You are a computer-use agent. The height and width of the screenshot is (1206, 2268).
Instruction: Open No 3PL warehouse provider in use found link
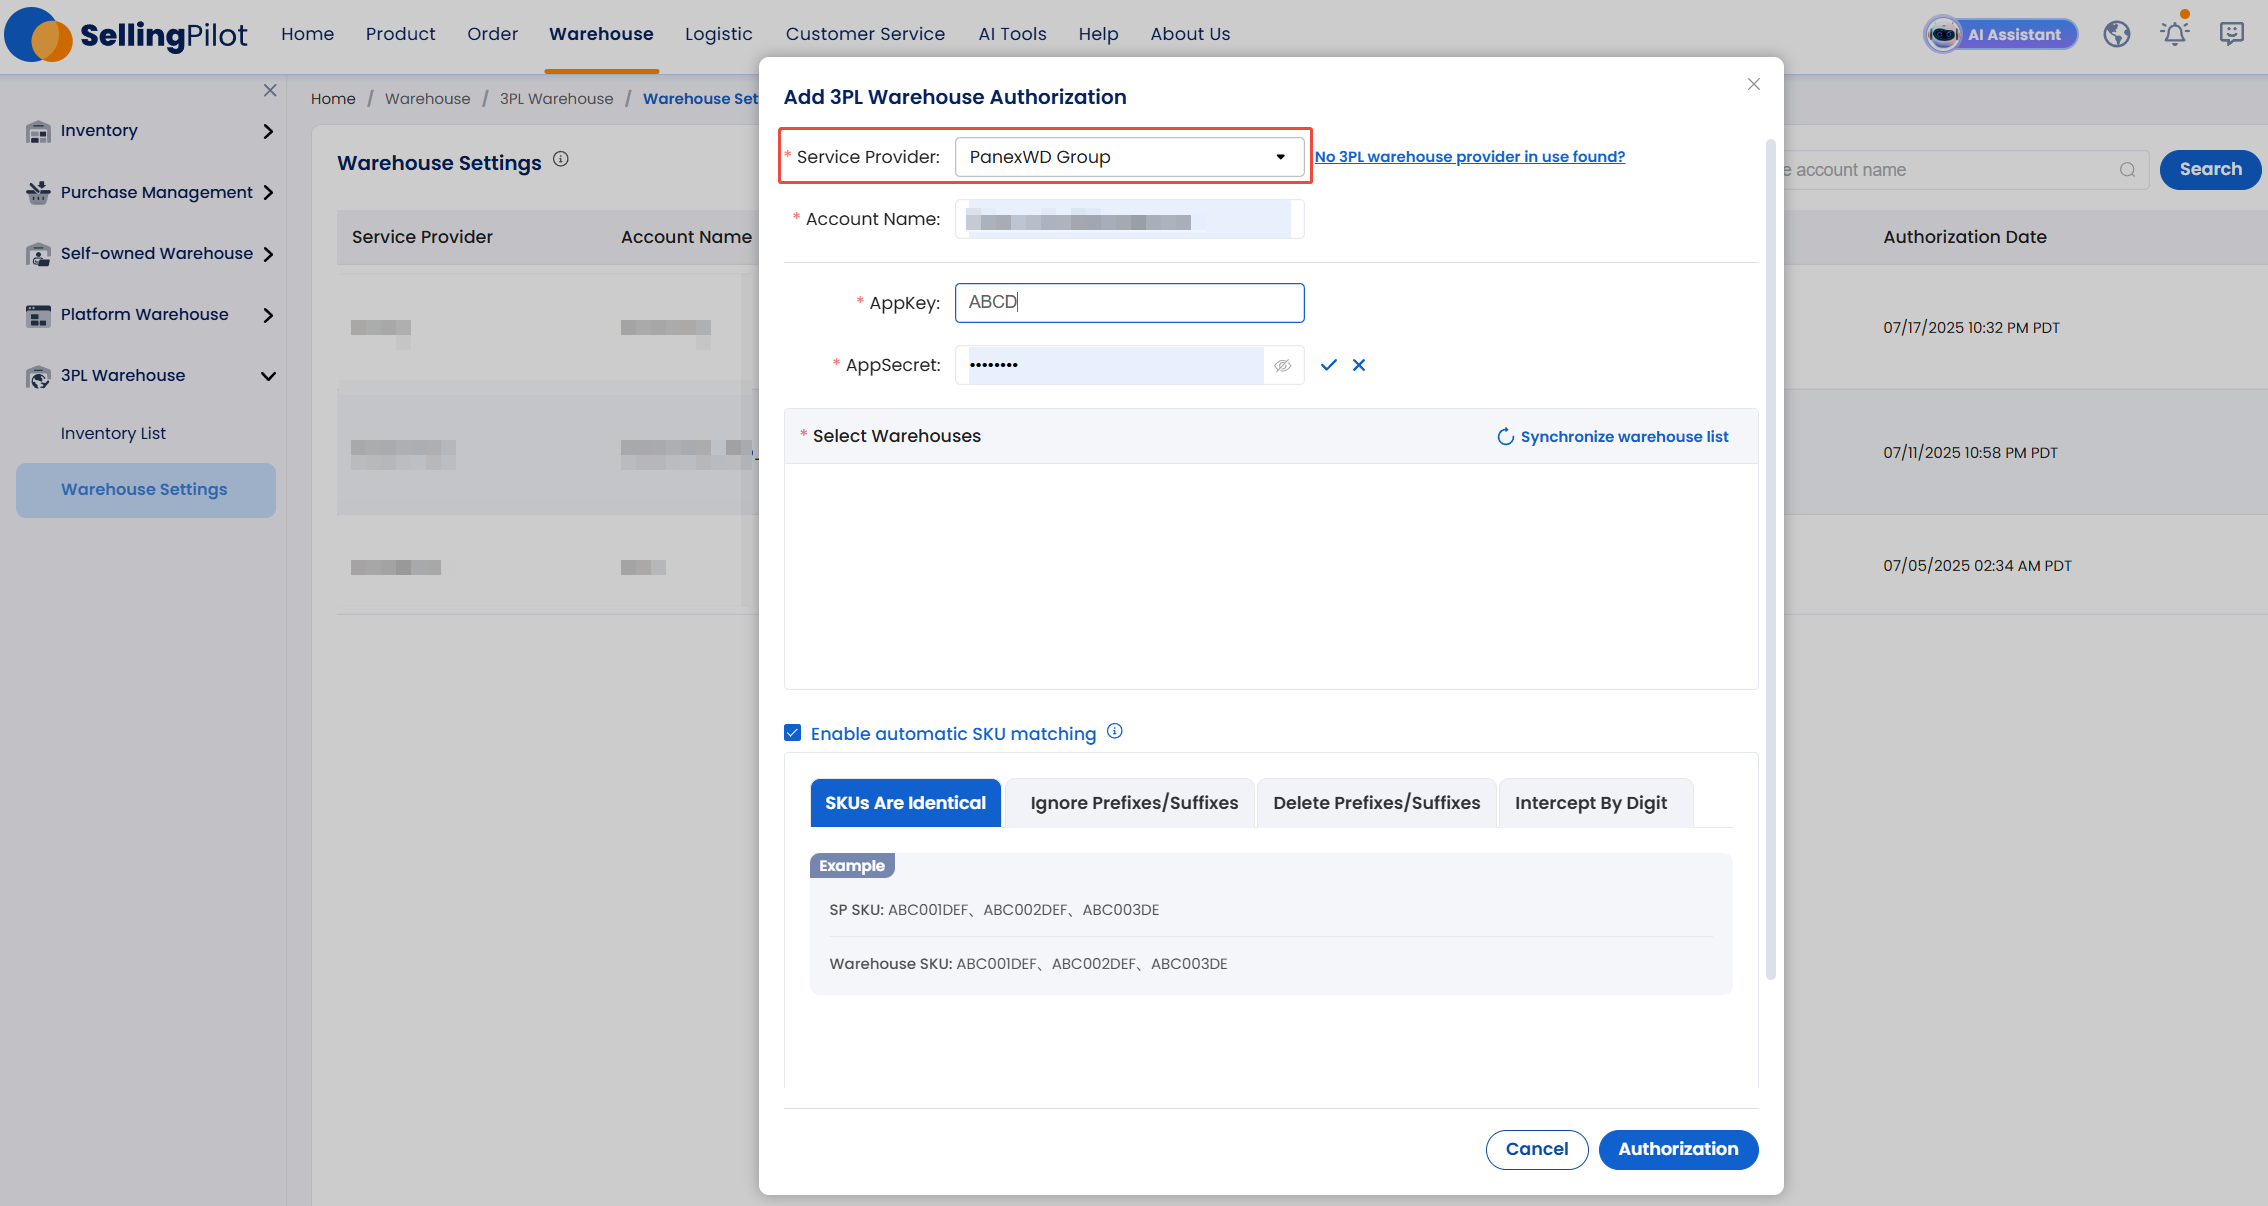1469,157
